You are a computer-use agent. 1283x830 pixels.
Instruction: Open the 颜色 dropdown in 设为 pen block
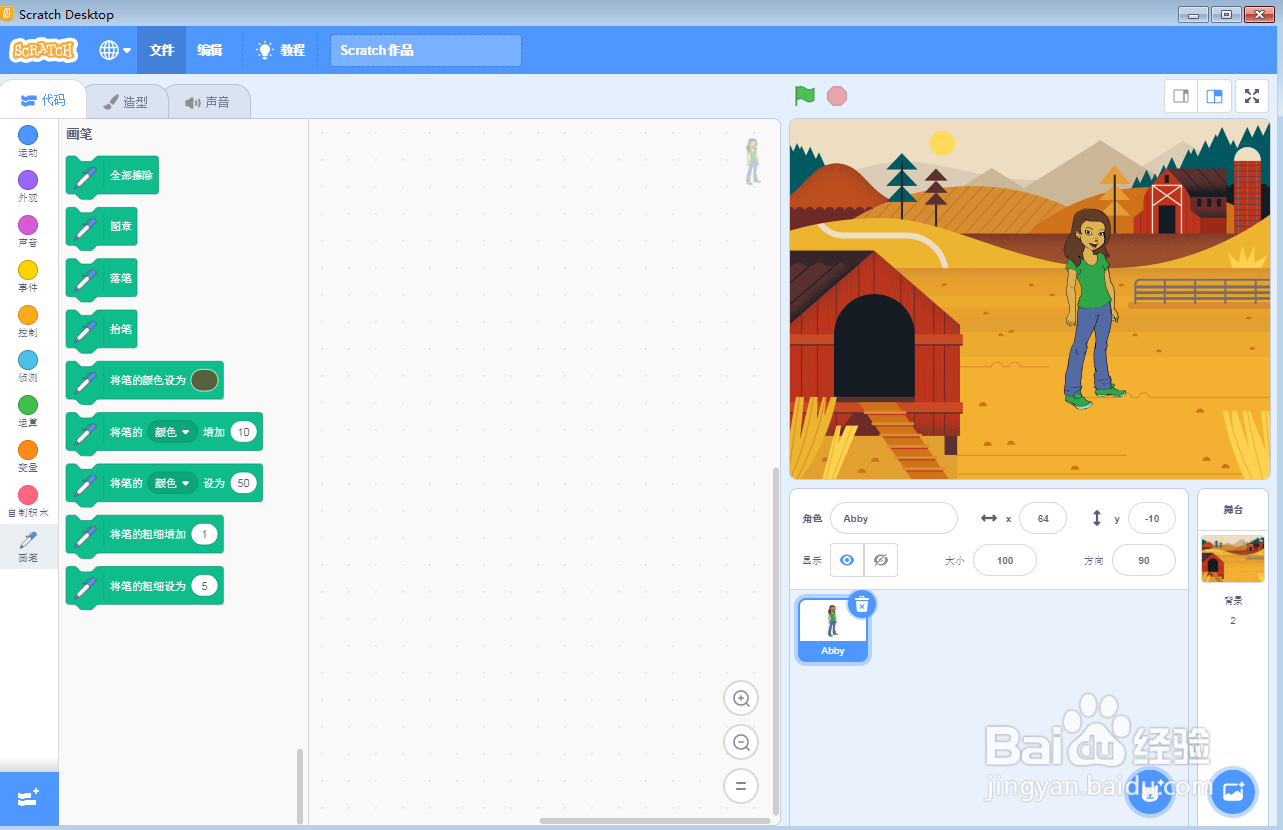pyautogui.click(x=171, y=483)
